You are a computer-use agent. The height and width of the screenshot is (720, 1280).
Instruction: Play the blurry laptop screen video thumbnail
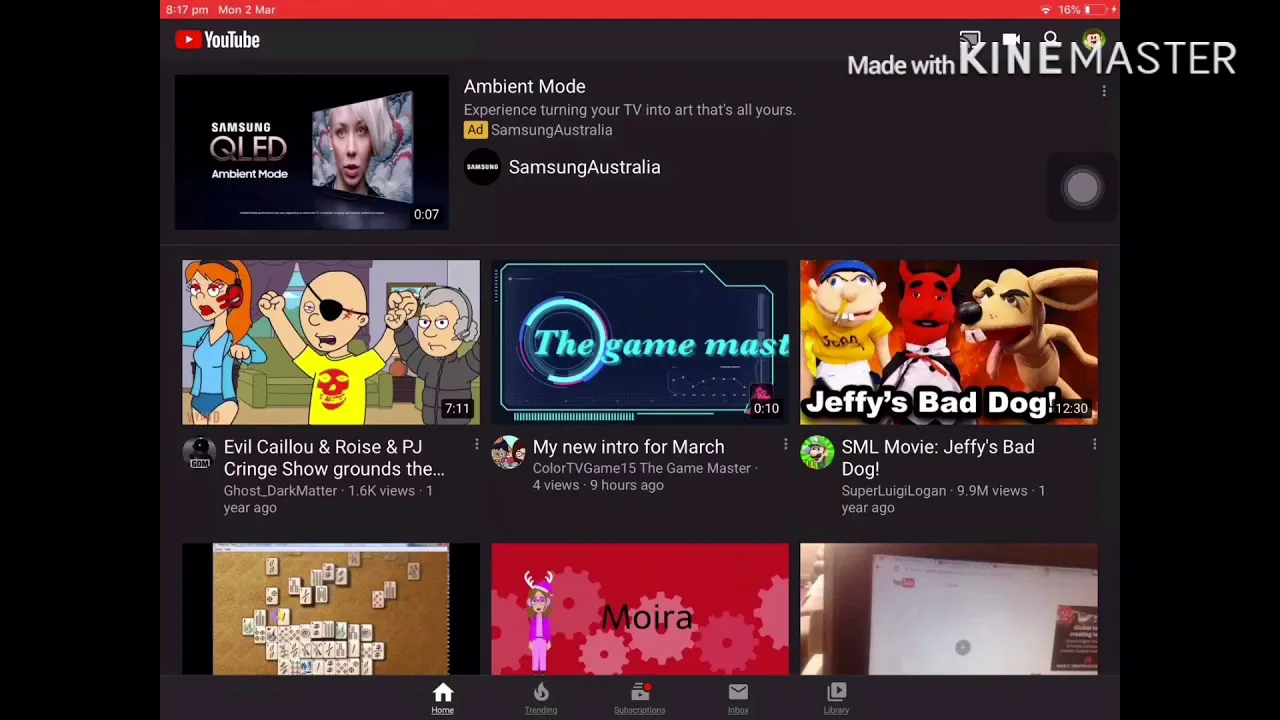click(x=949, y=609)
